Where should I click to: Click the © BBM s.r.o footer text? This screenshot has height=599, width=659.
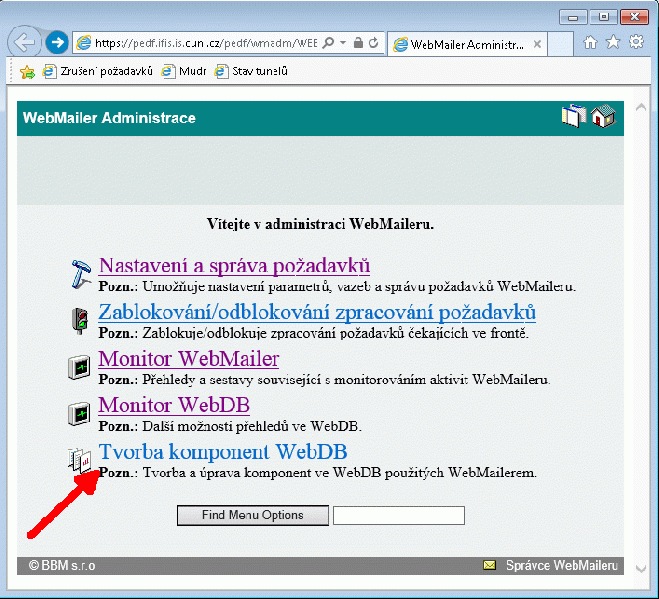(62, 565)
